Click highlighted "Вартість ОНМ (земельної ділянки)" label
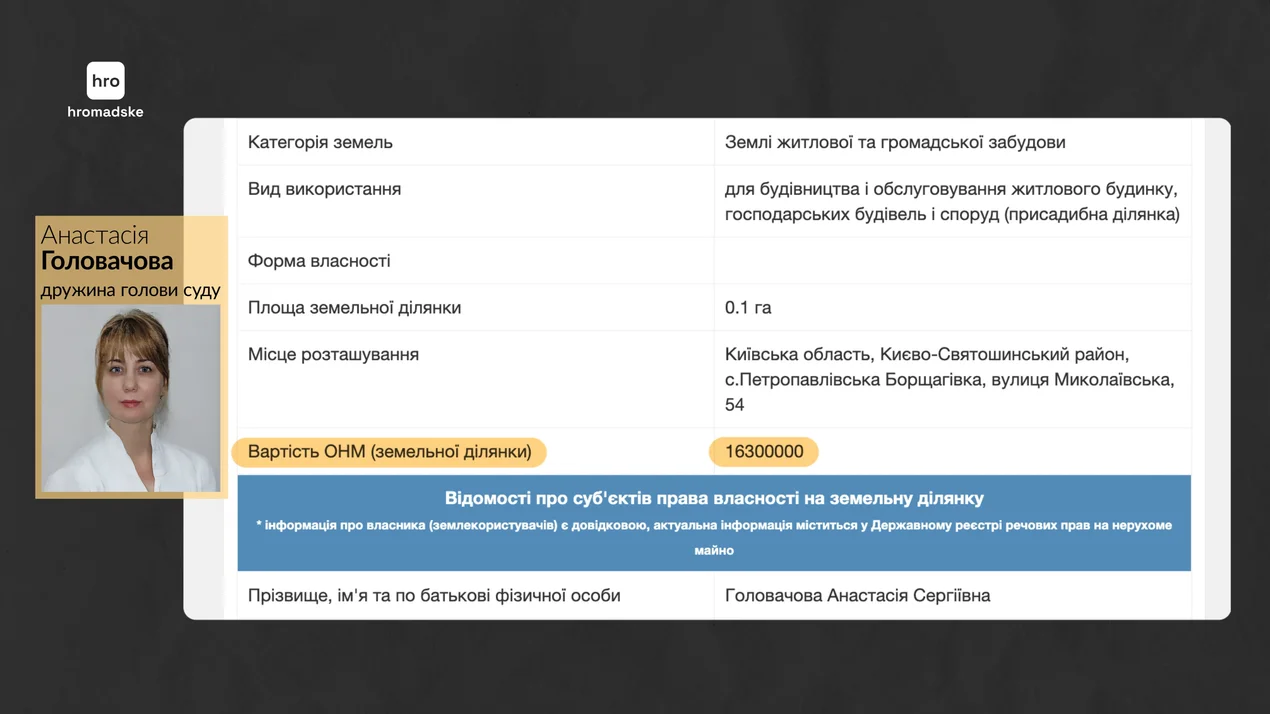 click(x=389, y=453)
